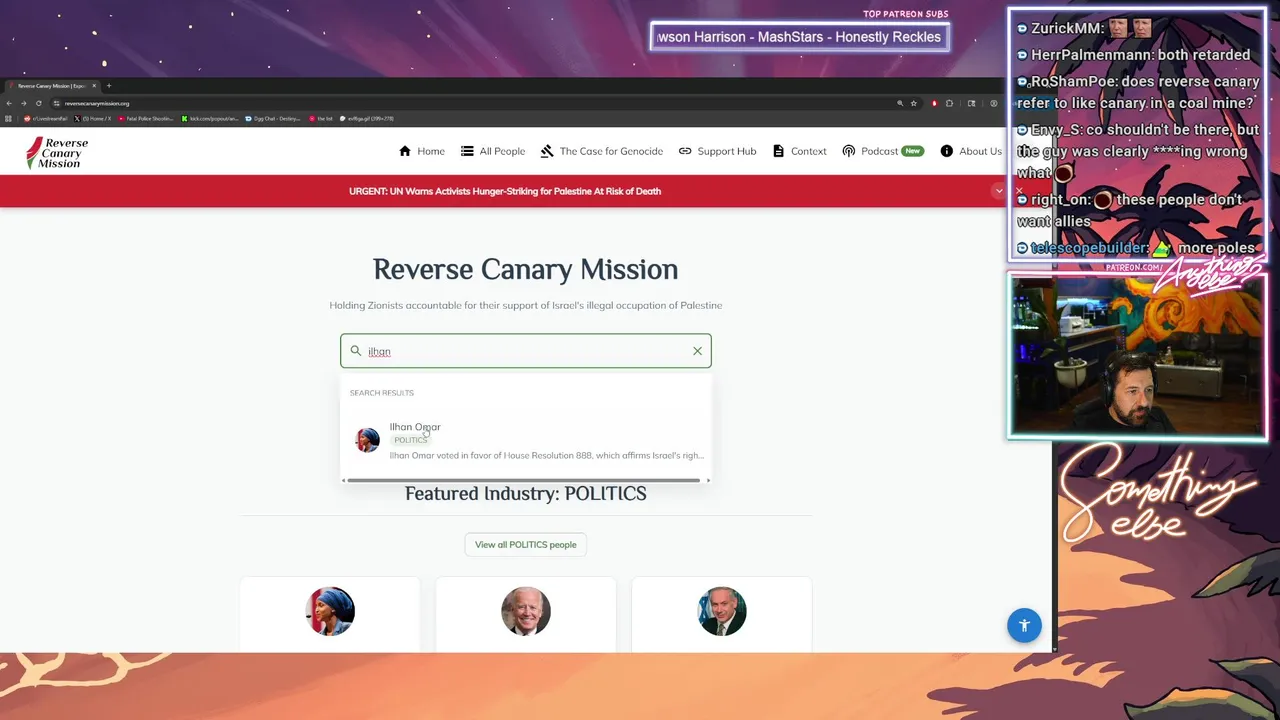Open a new browser tab

pyautogui.click(x=109, y=86)
